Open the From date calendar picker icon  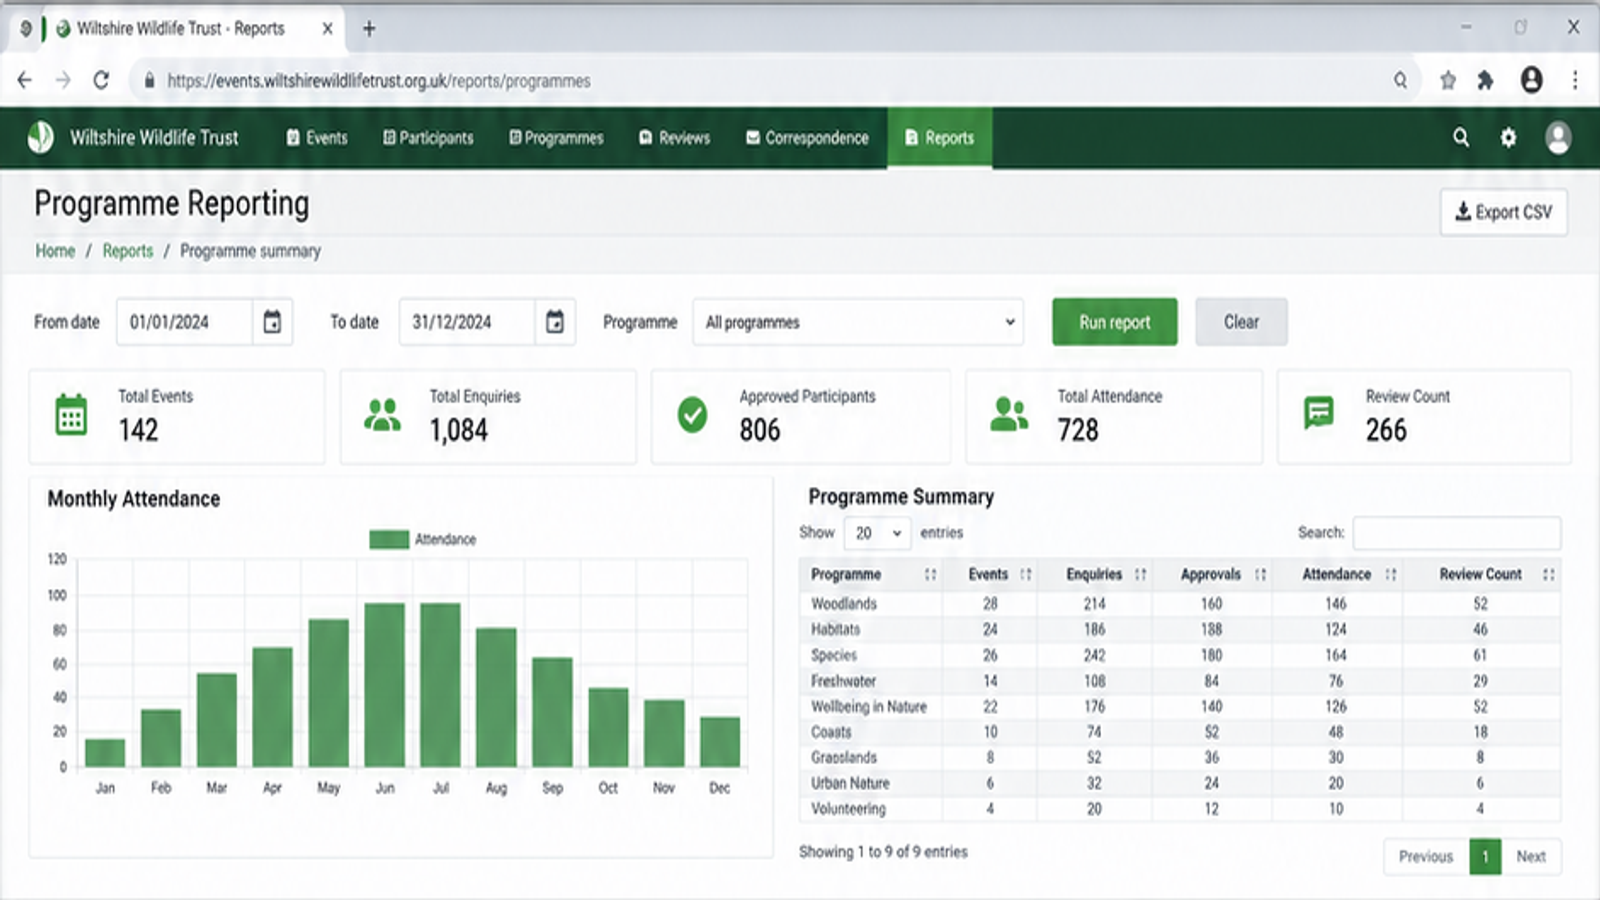click(x=272, y=322)
